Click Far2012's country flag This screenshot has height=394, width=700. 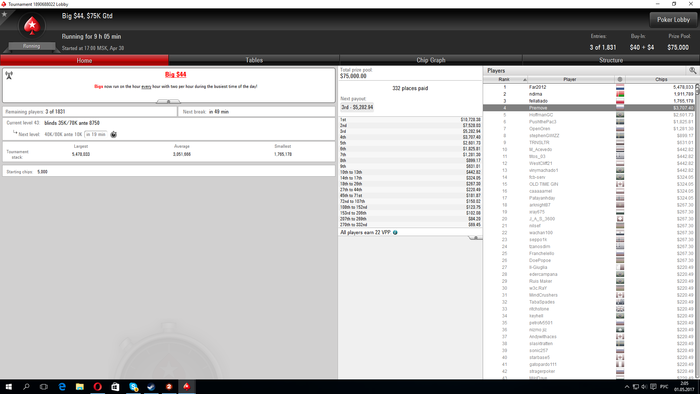click(x=620, y=87)
